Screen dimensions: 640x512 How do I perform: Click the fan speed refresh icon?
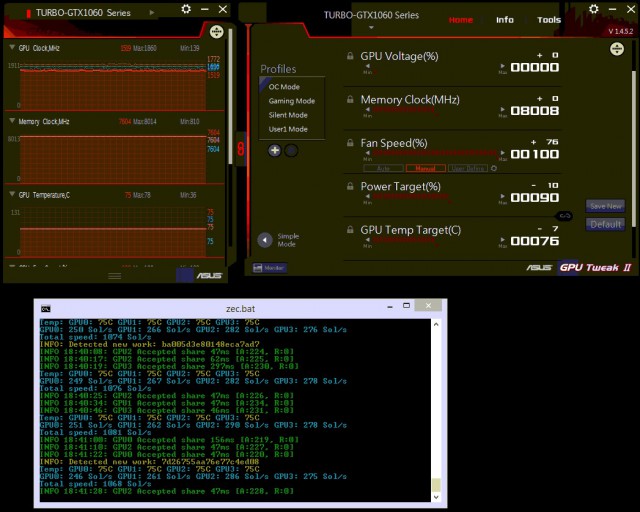coord(494,168)
